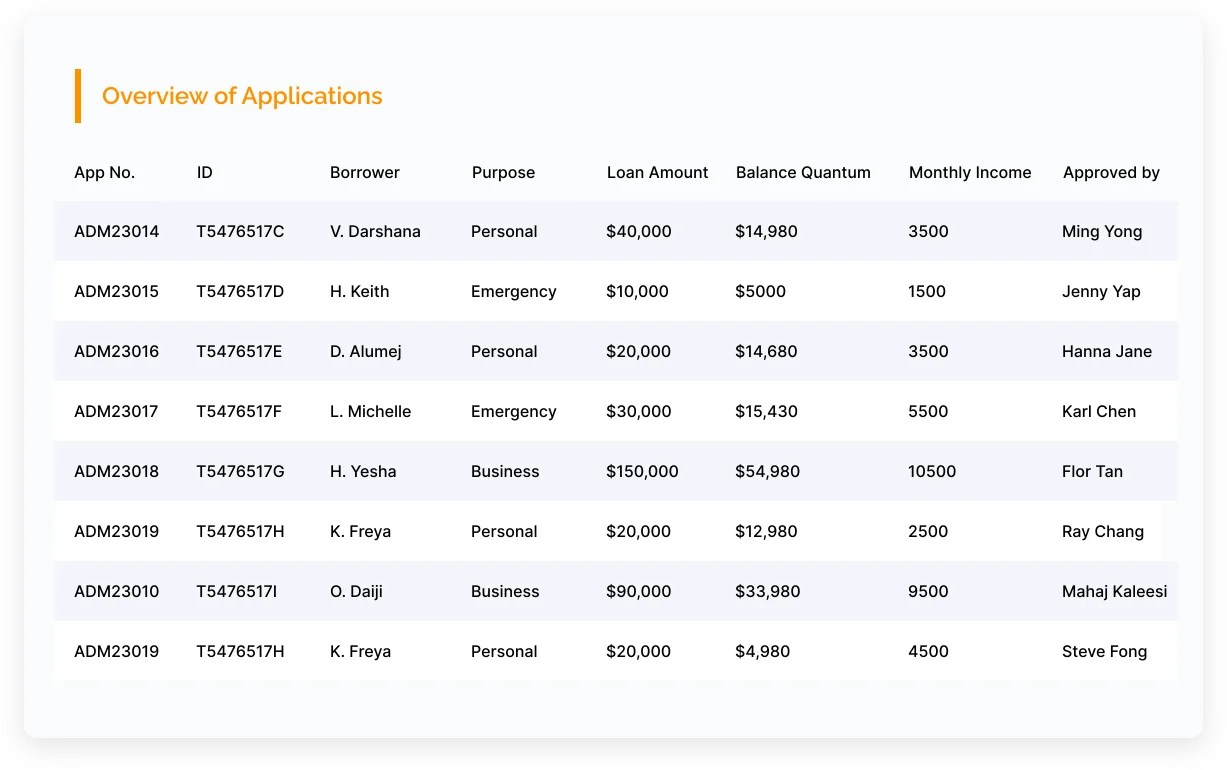Select the $30,000 loan amount
Screen dimensions: 1227x770
click(638, 411)
